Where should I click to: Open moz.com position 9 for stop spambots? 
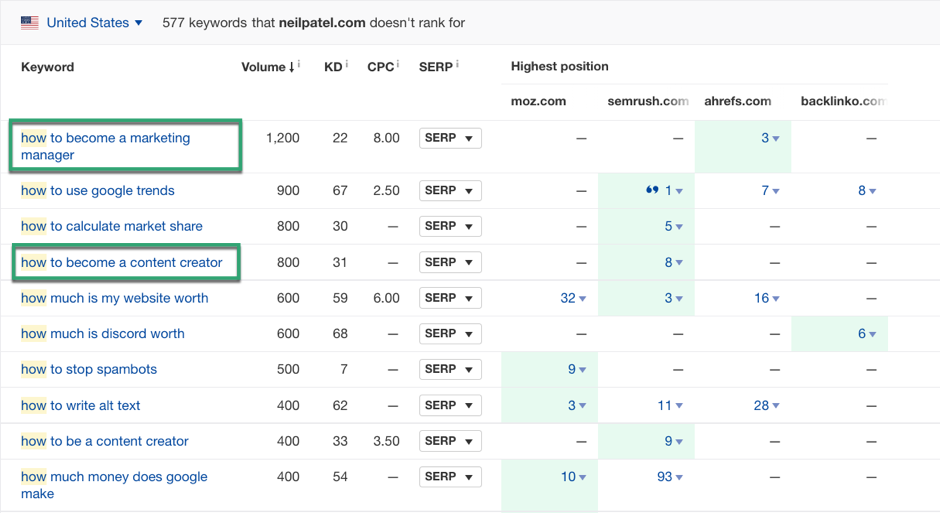pyautogui.click(x=577, y=369)
